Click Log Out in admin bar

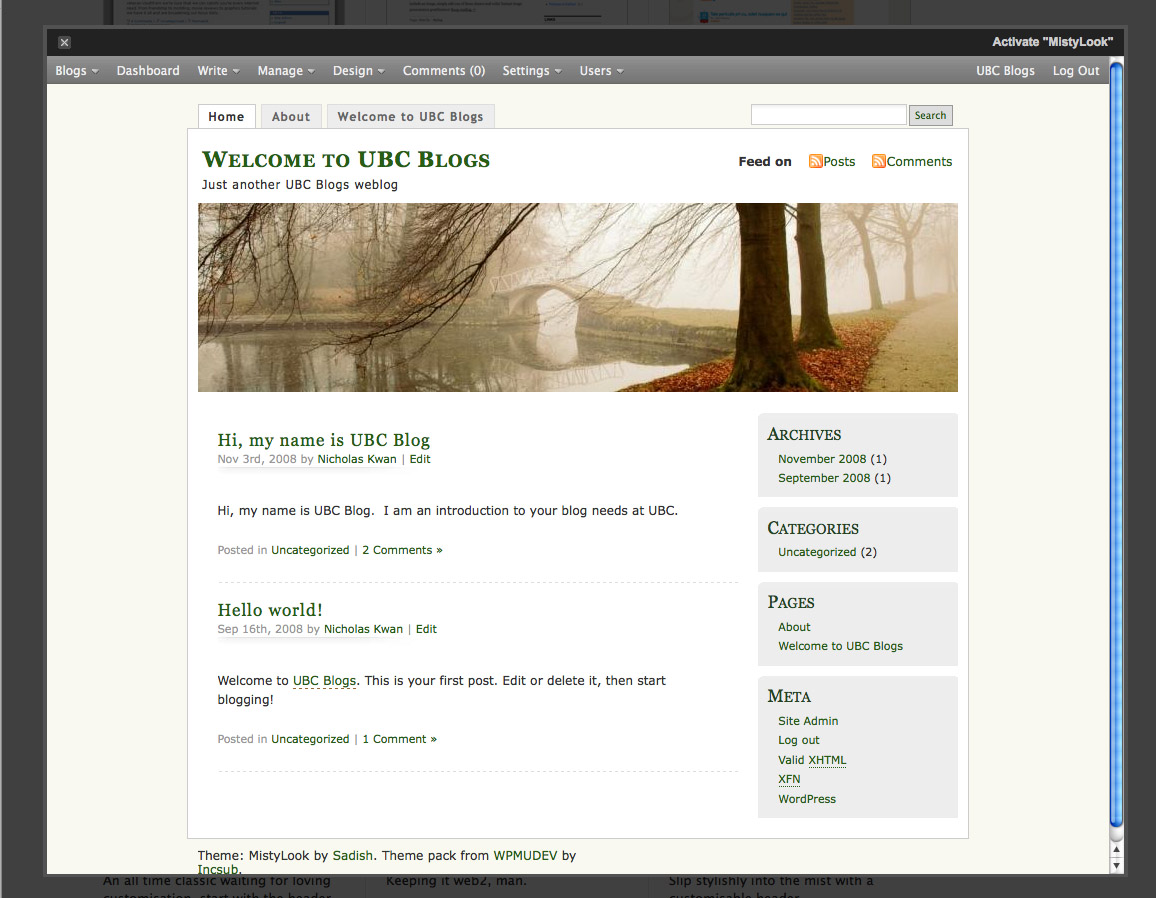[1076, 71]
